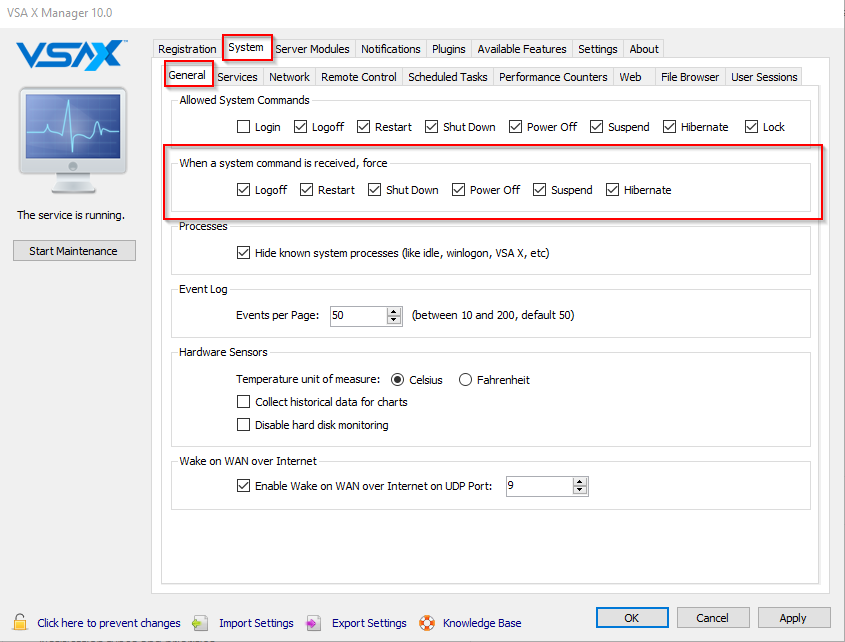Uncheck the Lock system command
This screenshot has width=845, height=642.
751,127
